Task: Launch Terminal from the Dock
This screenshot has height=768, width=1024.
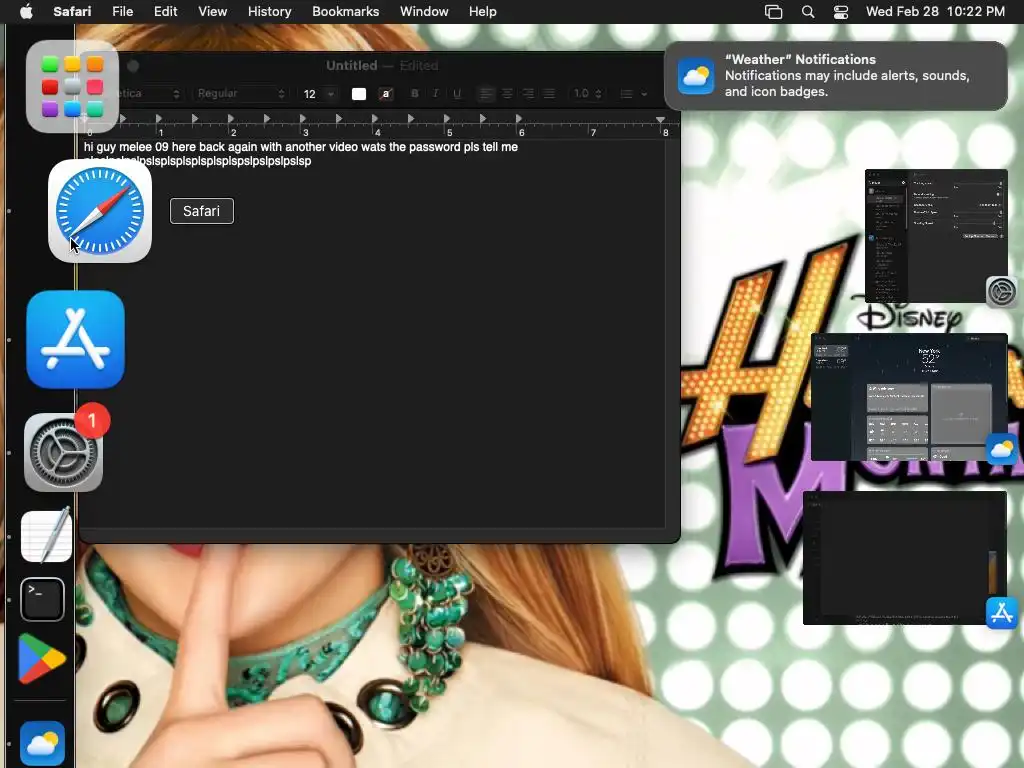Action: click(42, 599)
